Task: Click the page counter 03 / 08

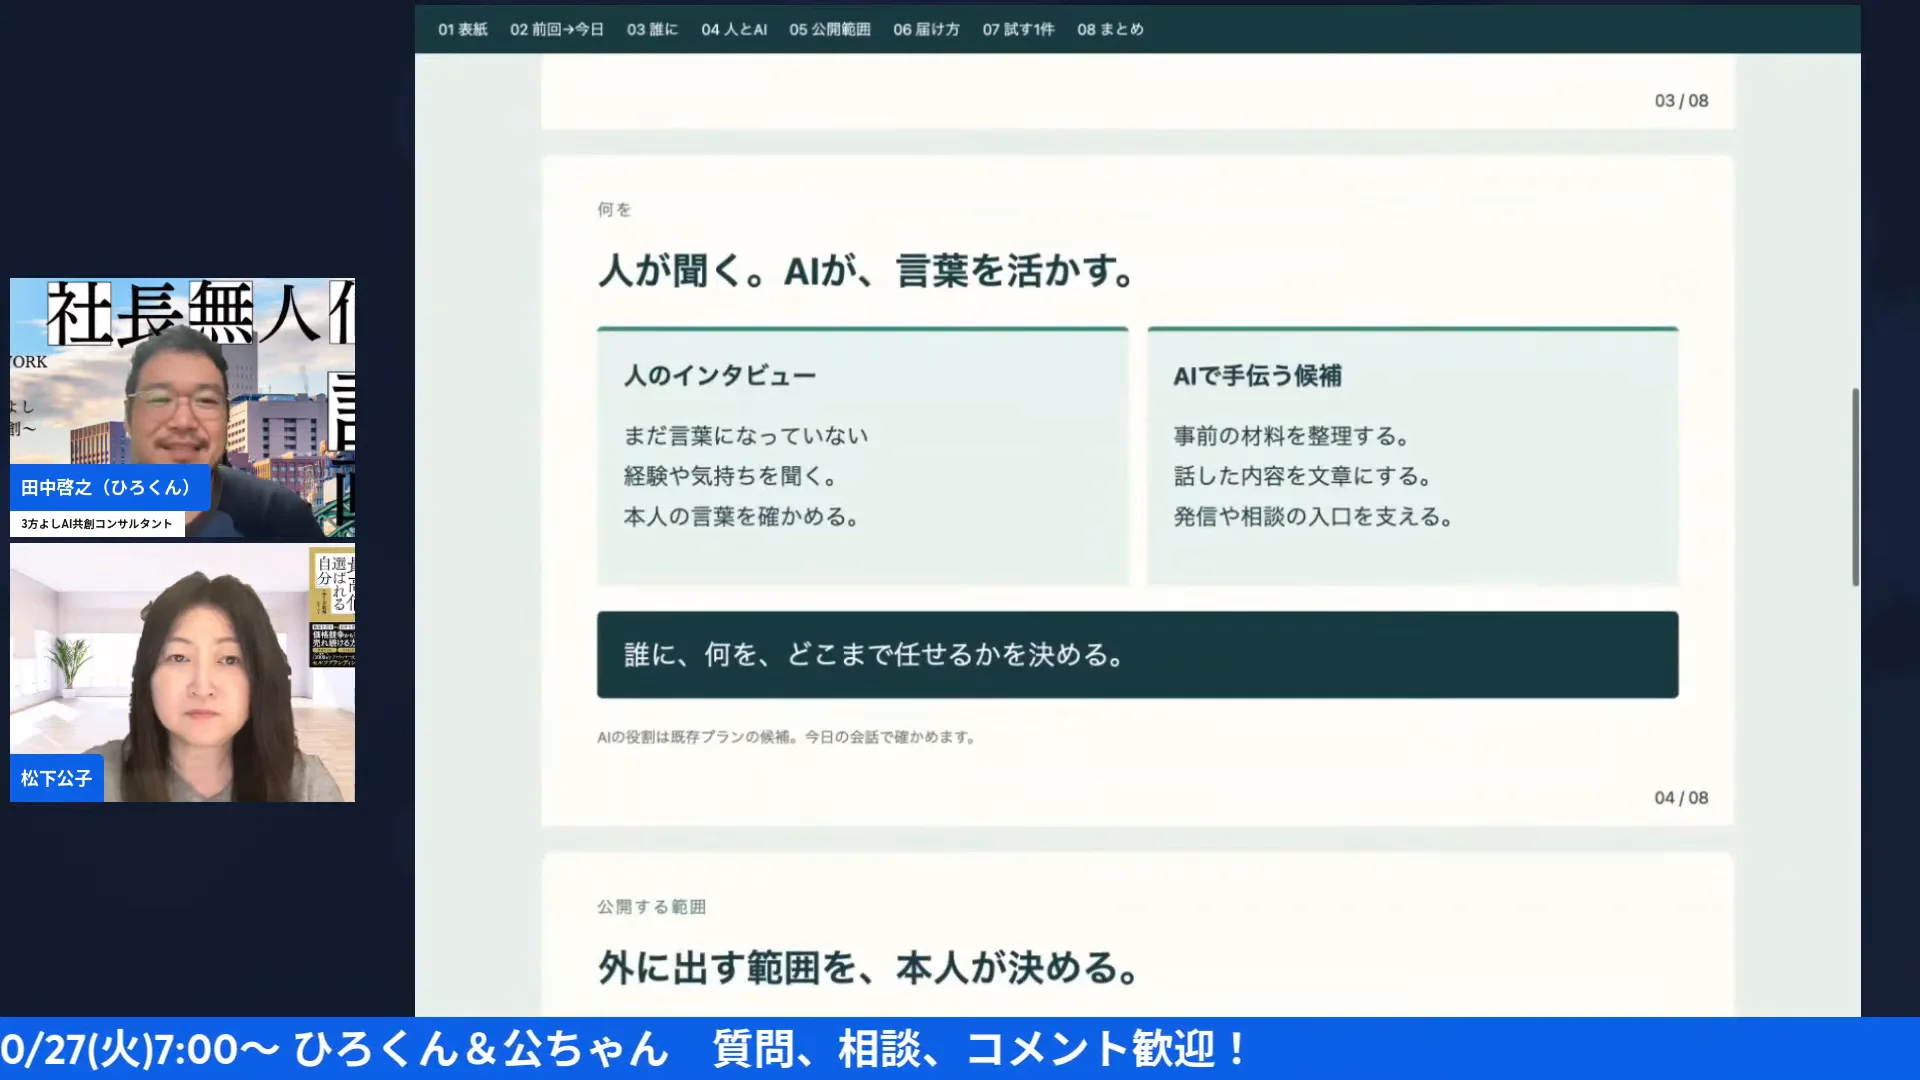Action: [1681, 101]
